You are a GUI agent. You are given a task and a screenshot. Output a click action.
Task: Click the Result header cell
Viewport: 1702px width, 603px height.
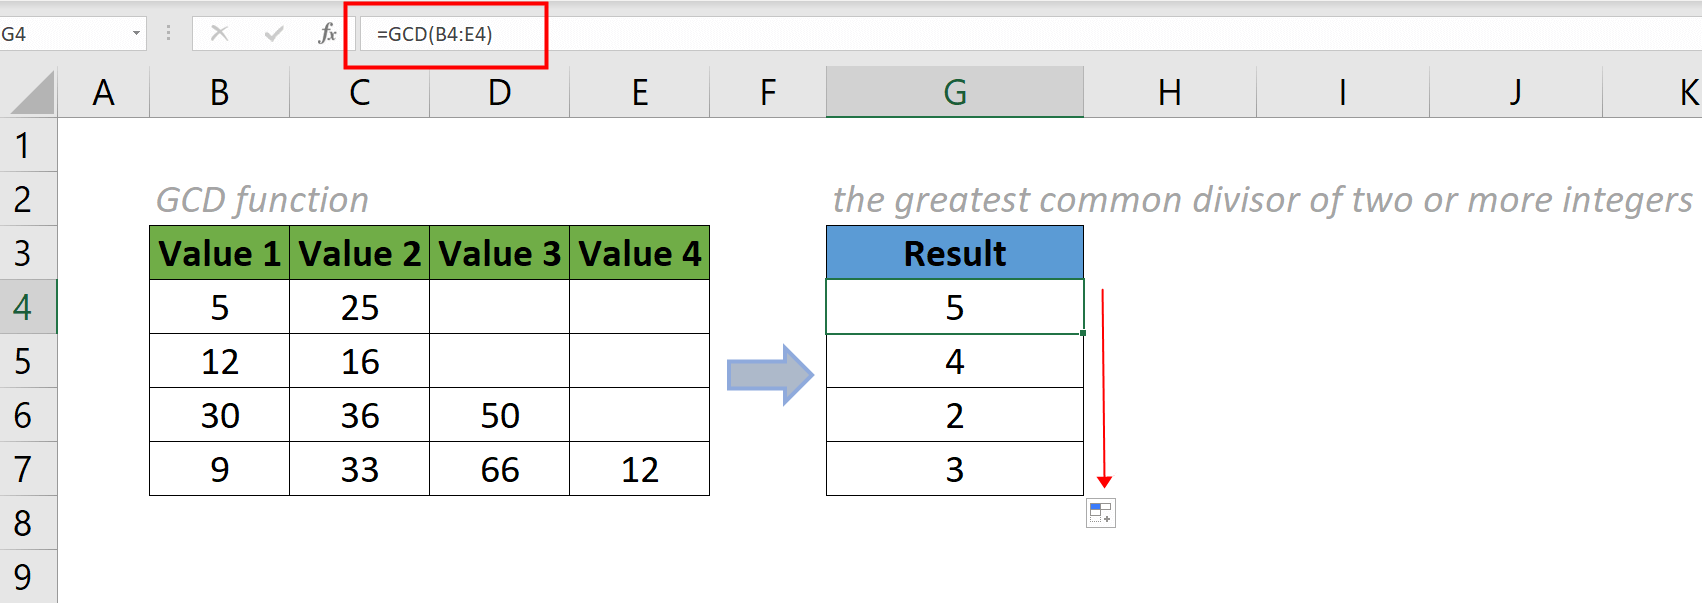(x=955, y=253)
